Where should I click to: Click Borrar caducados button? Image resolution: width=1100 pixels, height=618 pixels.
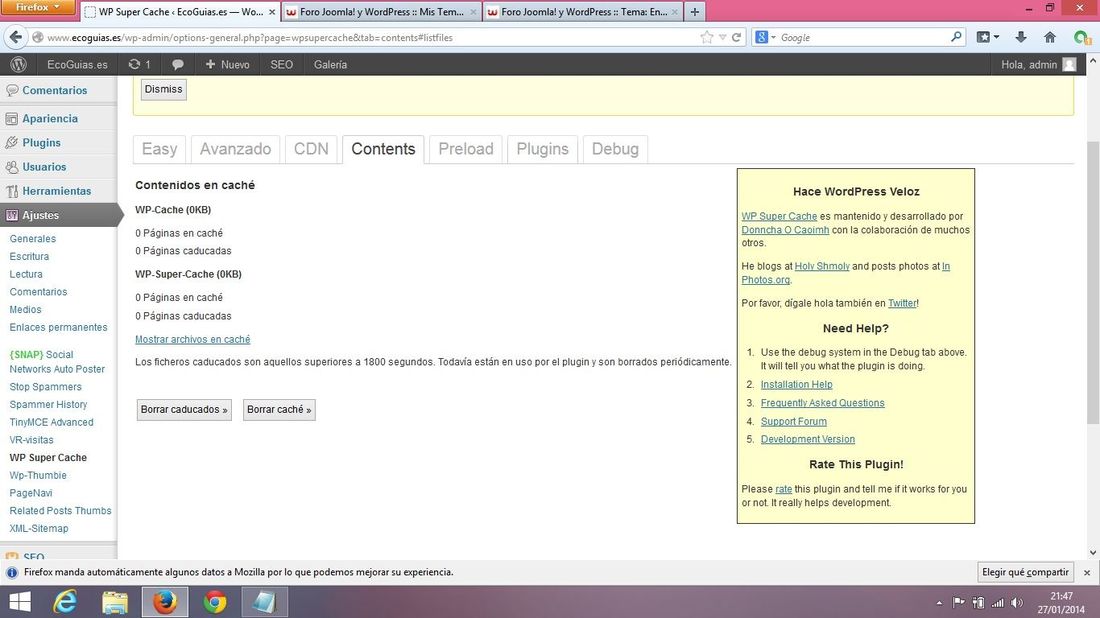(x=184, y=410)
